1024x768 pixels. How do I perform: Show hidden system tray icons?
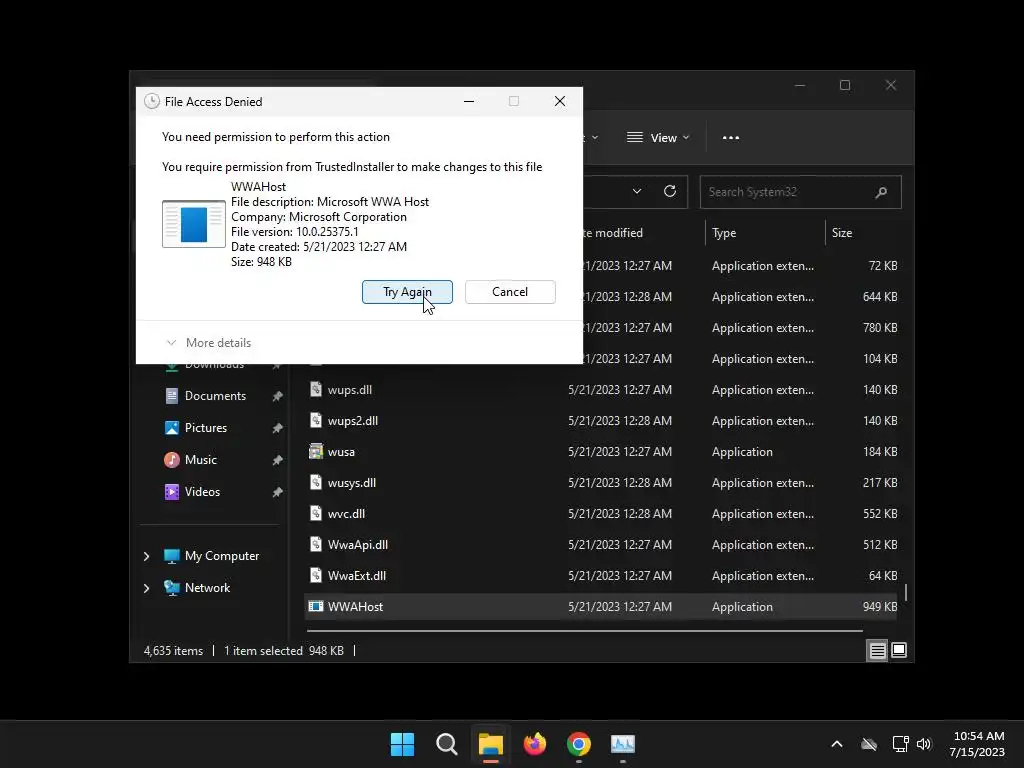(x=837, y=744)
